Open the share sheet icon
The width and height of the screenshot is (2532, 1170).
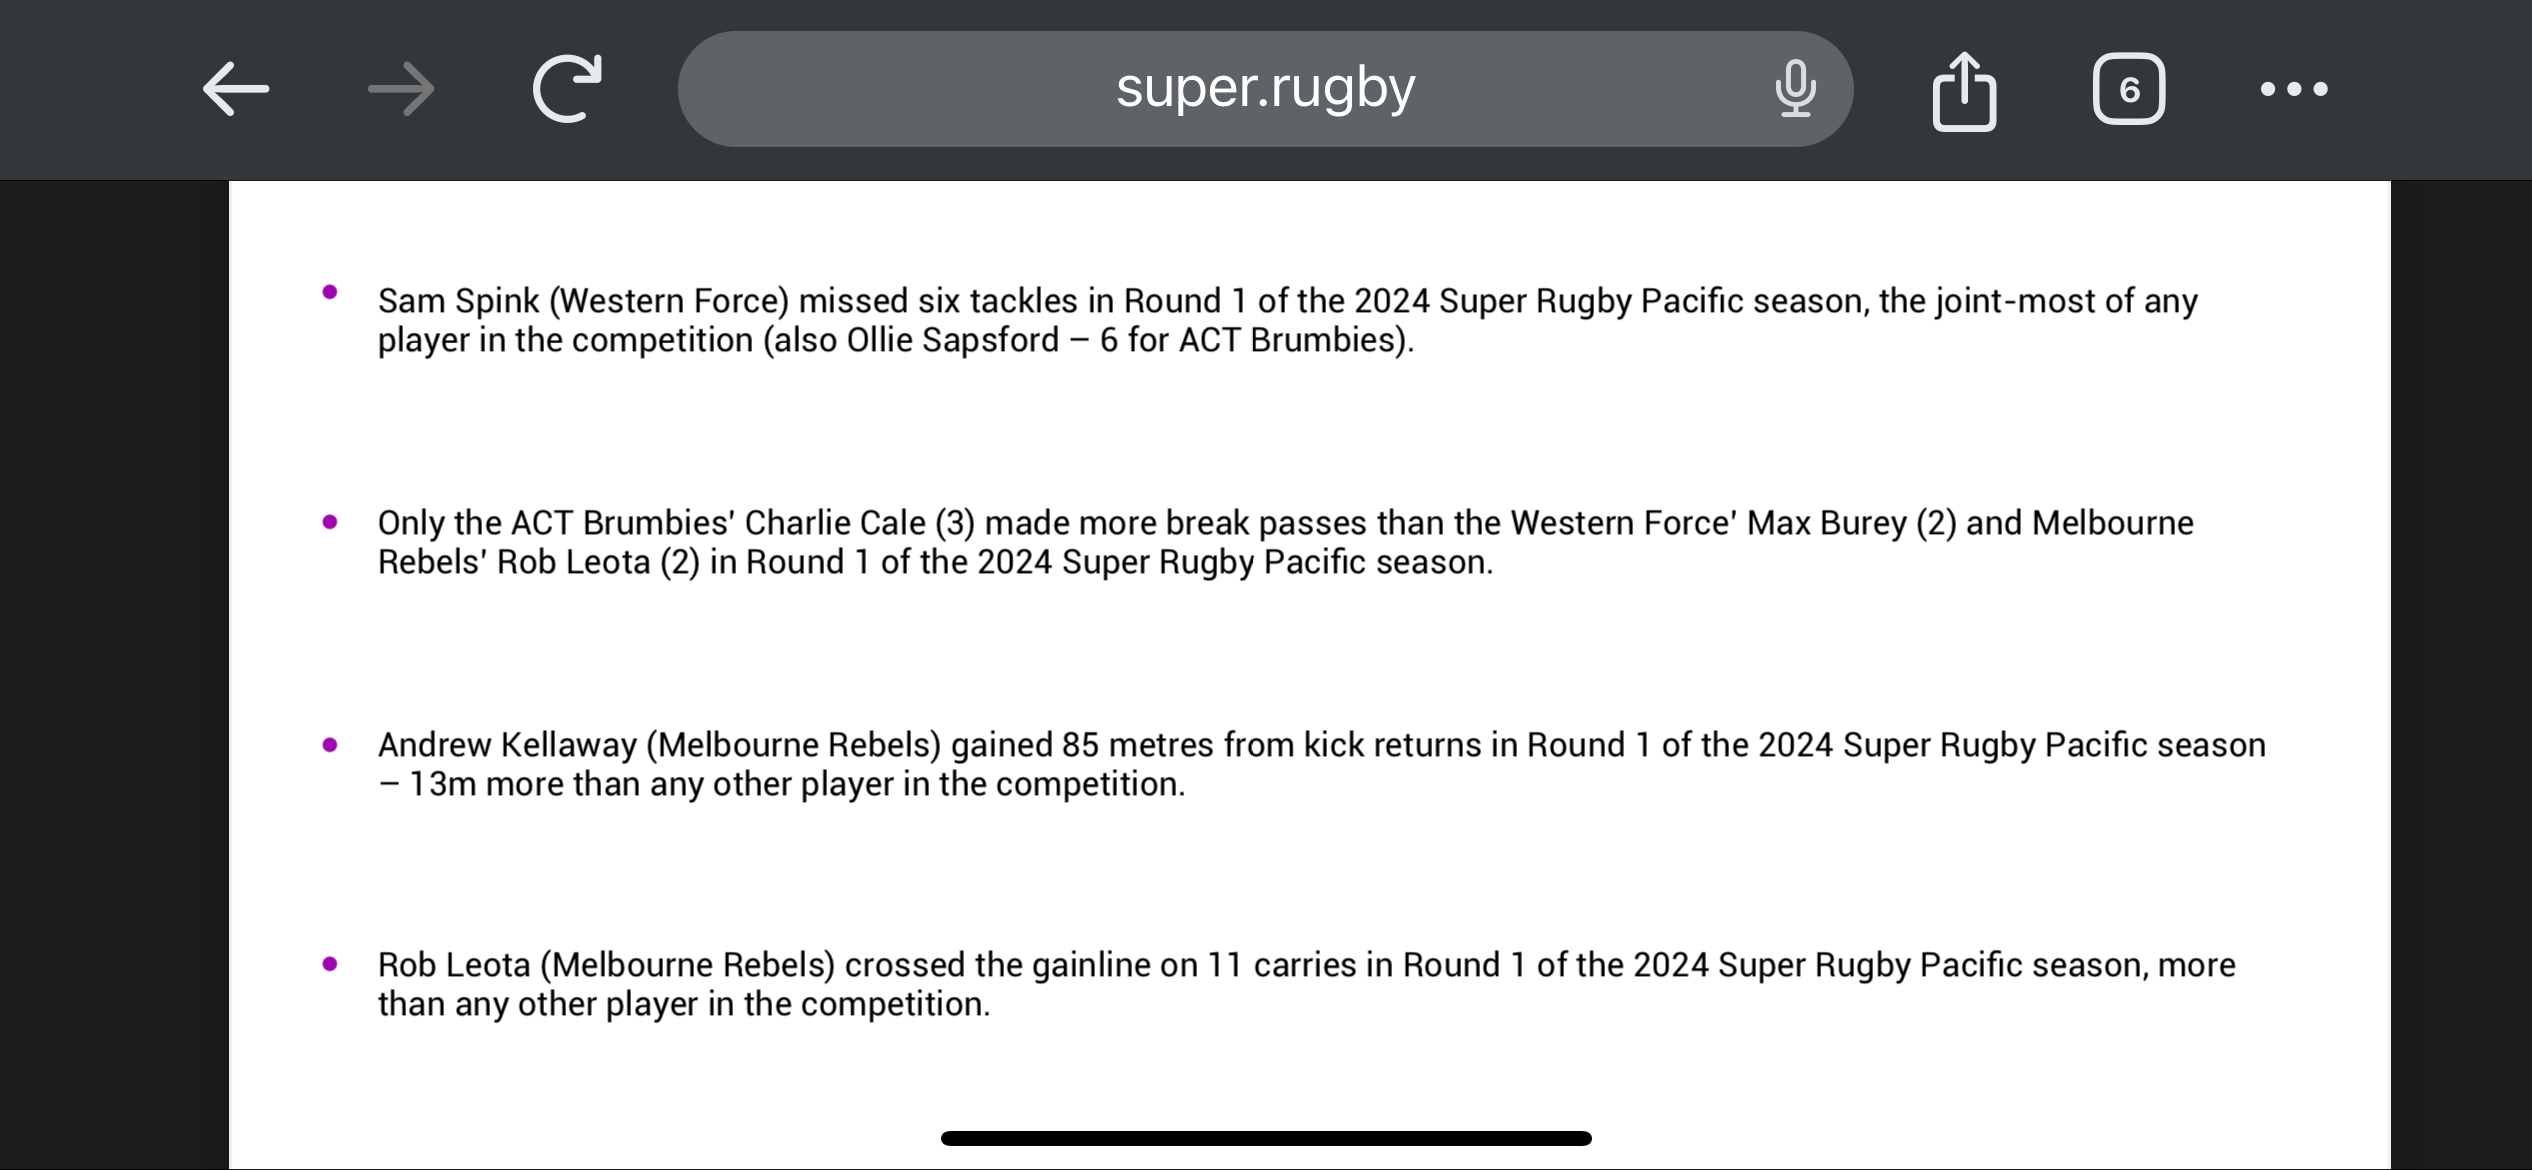click(x=1964, y=90)
